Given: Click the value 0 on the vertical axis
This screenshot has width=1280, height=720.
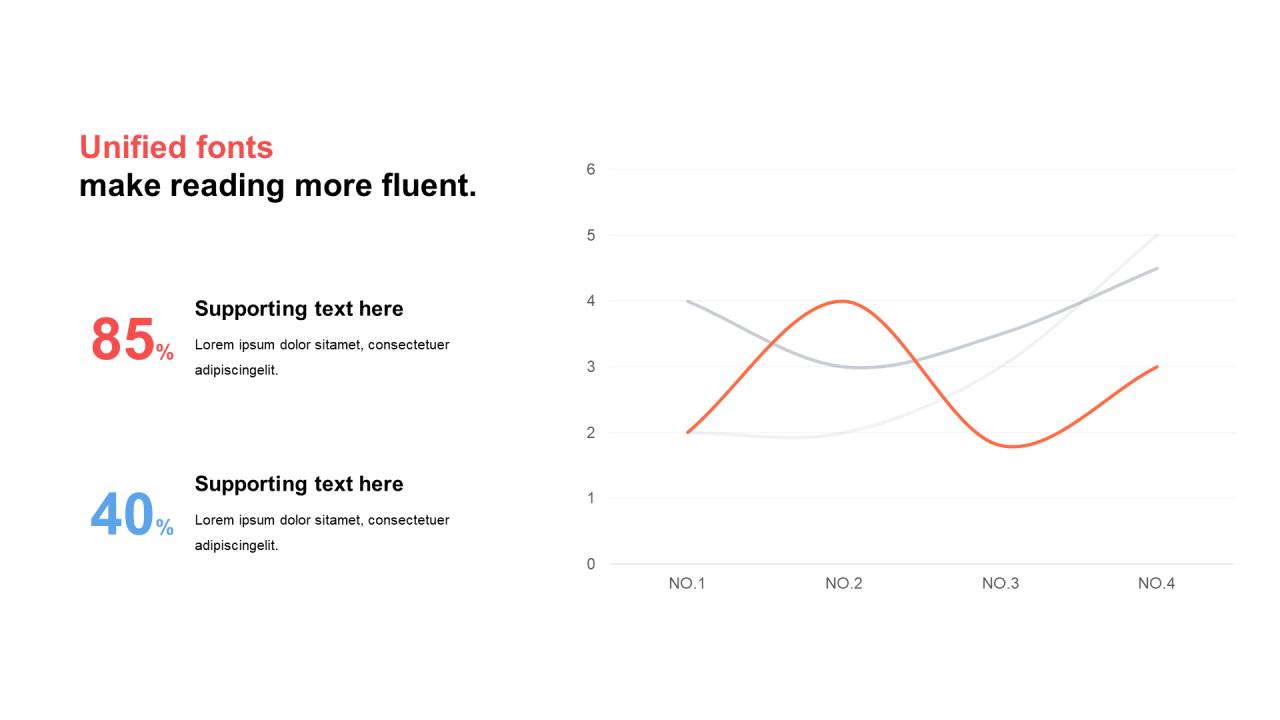Looking at the screenshot, I should click(591, 564).
